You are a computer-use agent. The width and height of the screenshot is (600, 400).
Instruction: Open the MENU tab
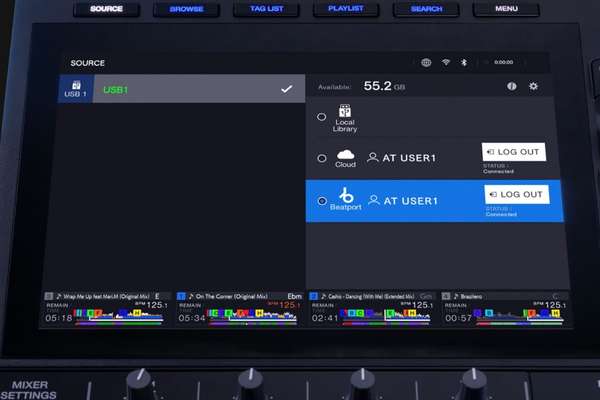coord(506,8)
